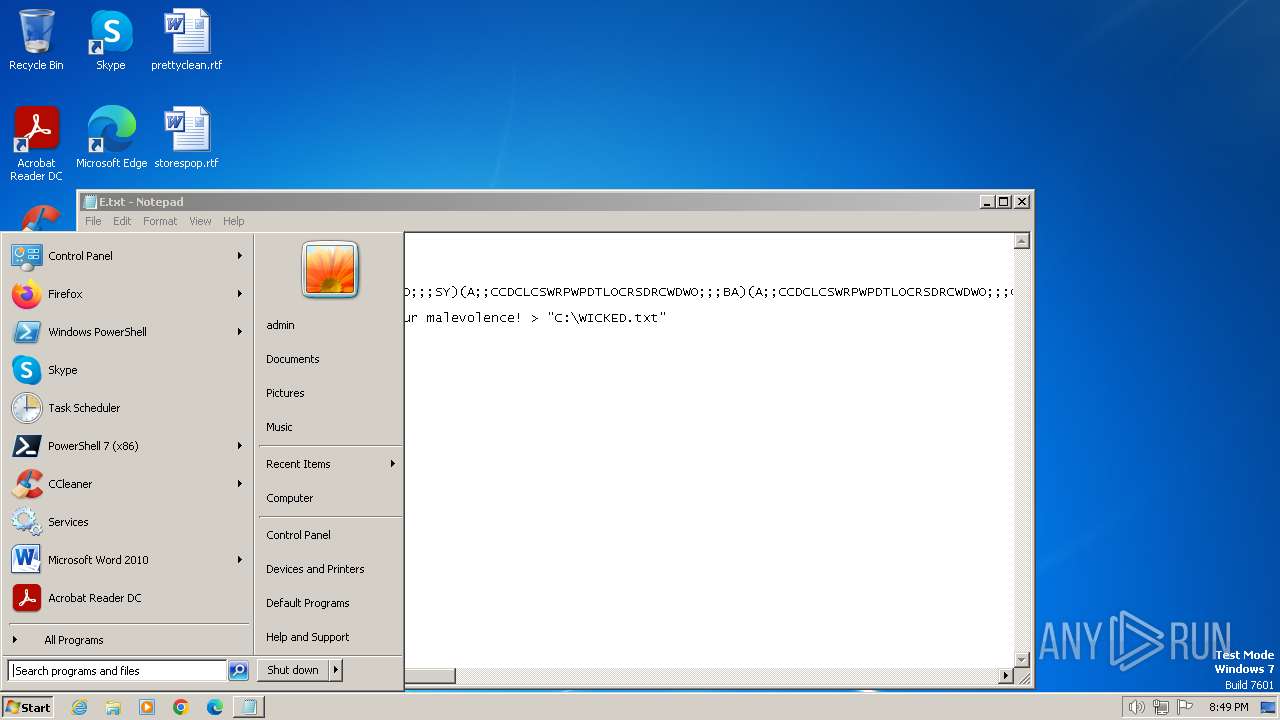1280x720 pixels.
Task: Launch Acrobat Reader DC from Start menu
Action: coord(127,598)
